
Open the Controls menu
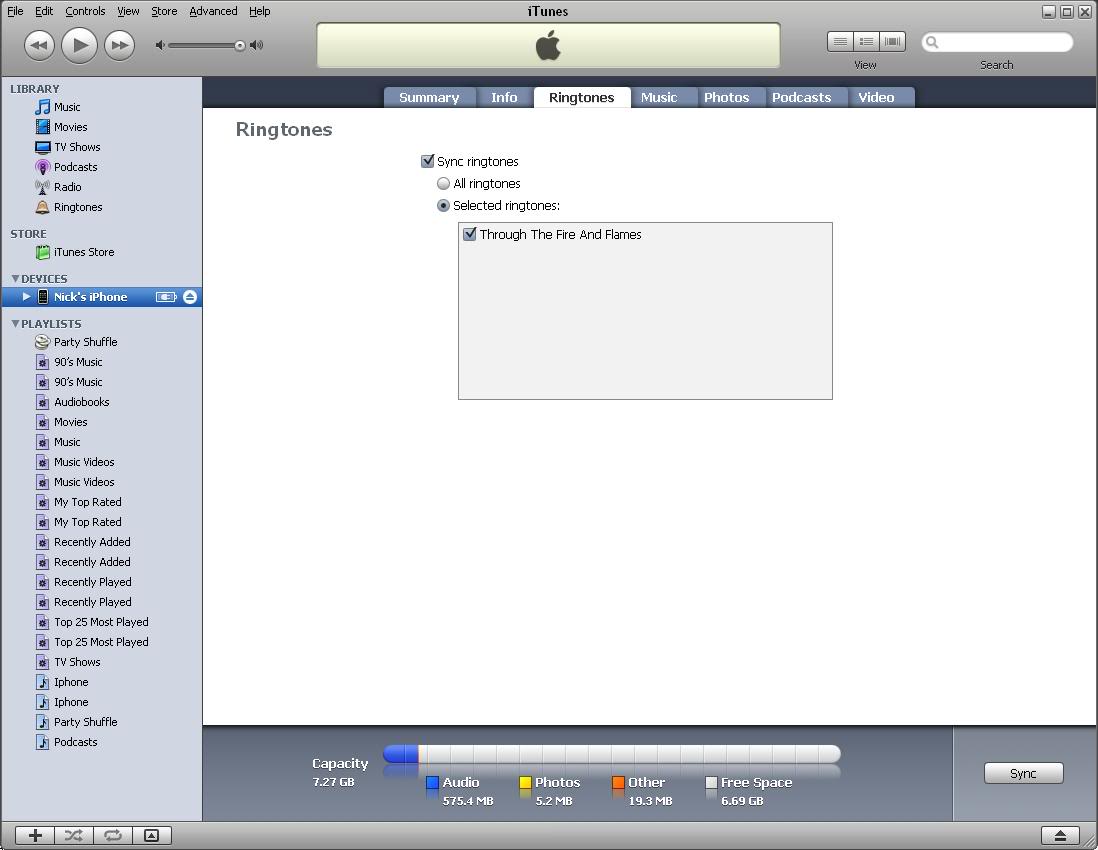[85, 11]
